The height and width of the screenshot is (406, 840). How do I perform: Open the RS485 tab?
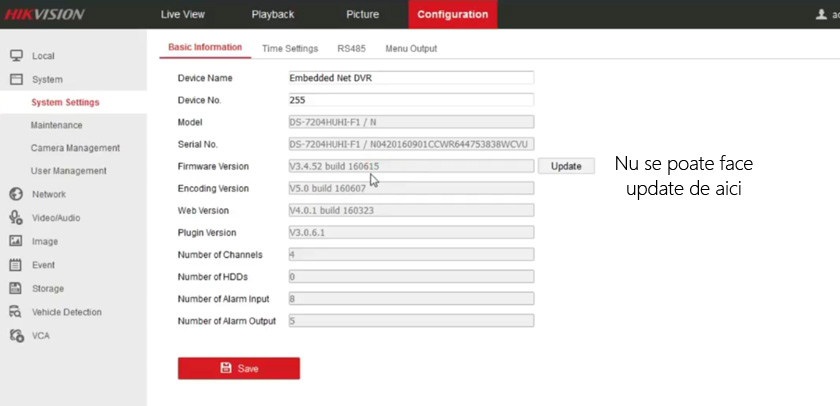coord(351,48)
